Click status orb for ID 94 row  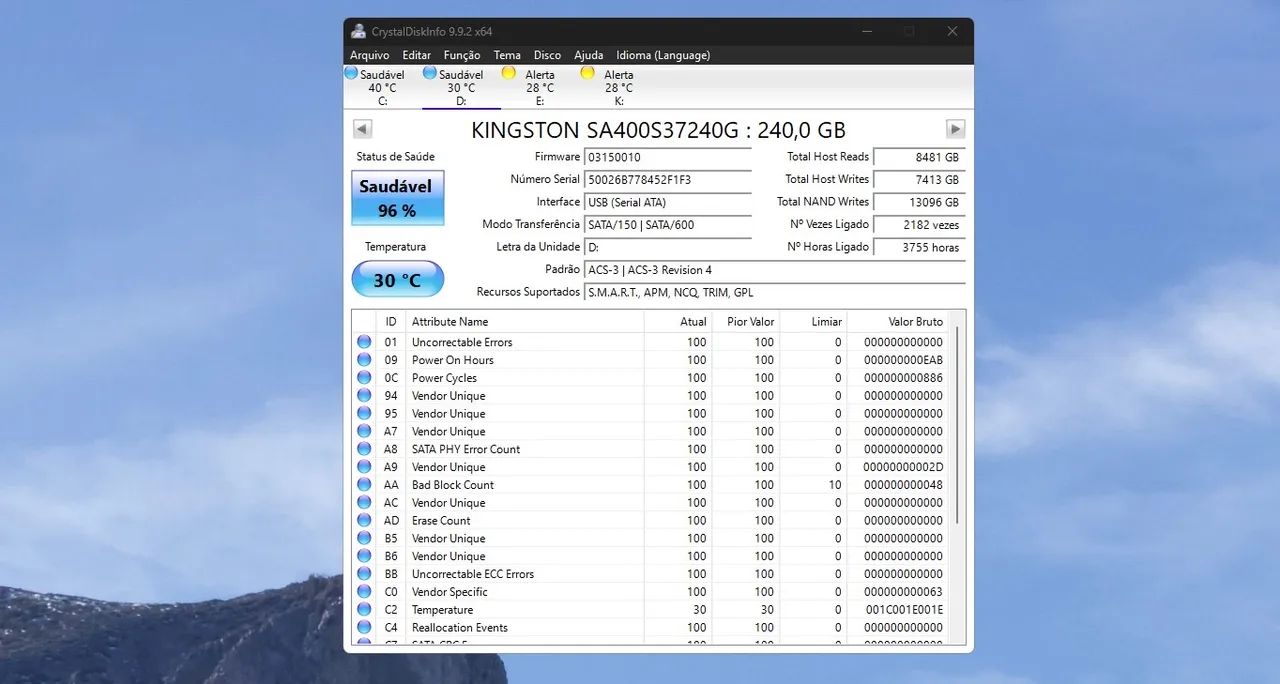click(364, 396)
